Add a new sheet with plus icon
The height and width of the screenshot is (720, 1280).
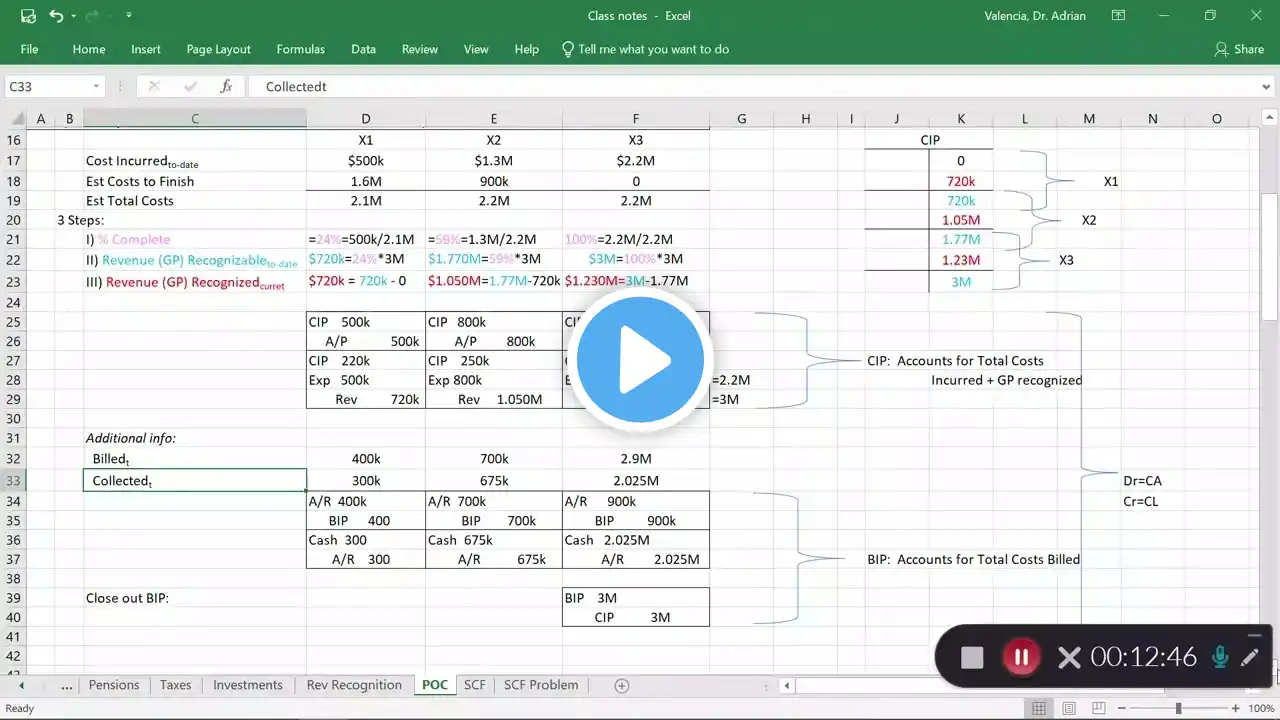[x=622, y=685]
